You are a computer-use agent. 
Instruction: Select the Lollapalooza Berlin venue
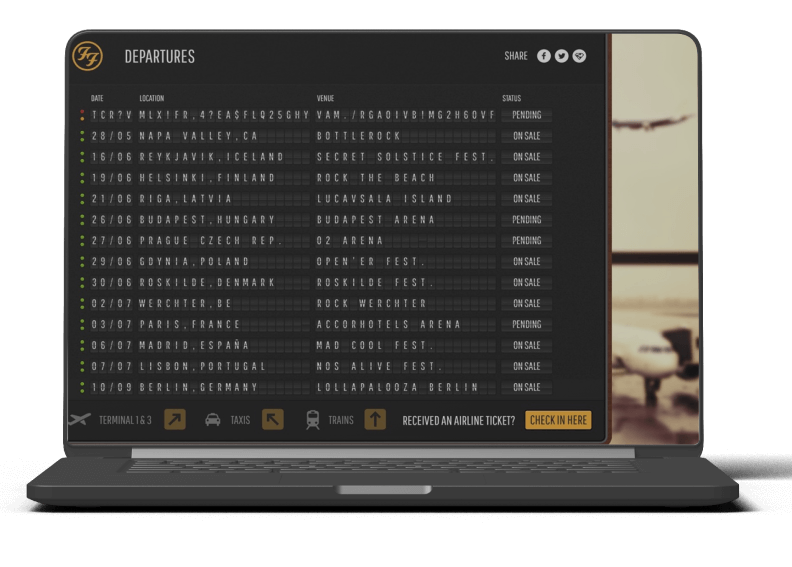click(397, 387)
